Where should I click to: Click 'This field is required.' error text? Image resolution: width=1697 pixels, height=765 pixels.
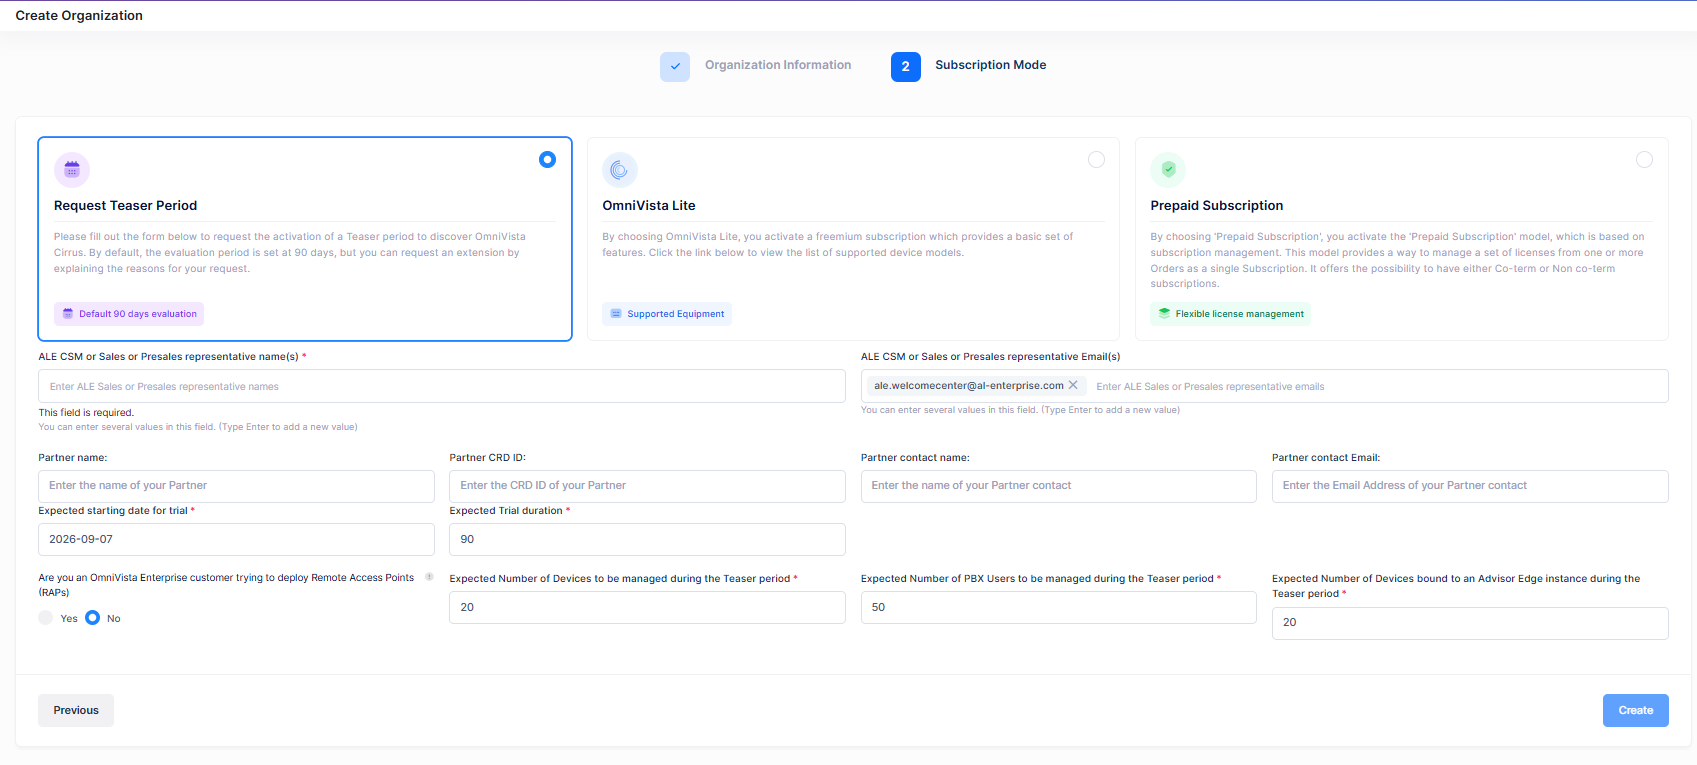click(x=86, y=412)
